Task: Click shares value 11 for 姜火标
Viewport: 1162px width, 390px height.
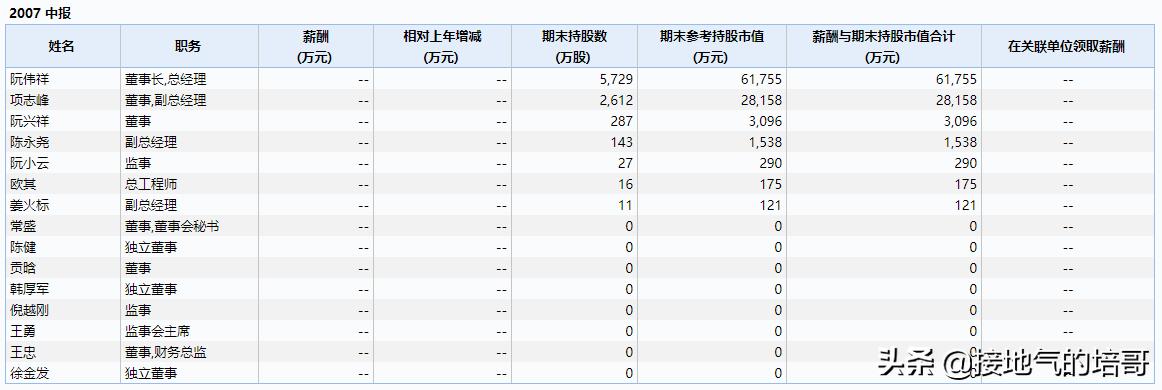Action: (626, 205)
